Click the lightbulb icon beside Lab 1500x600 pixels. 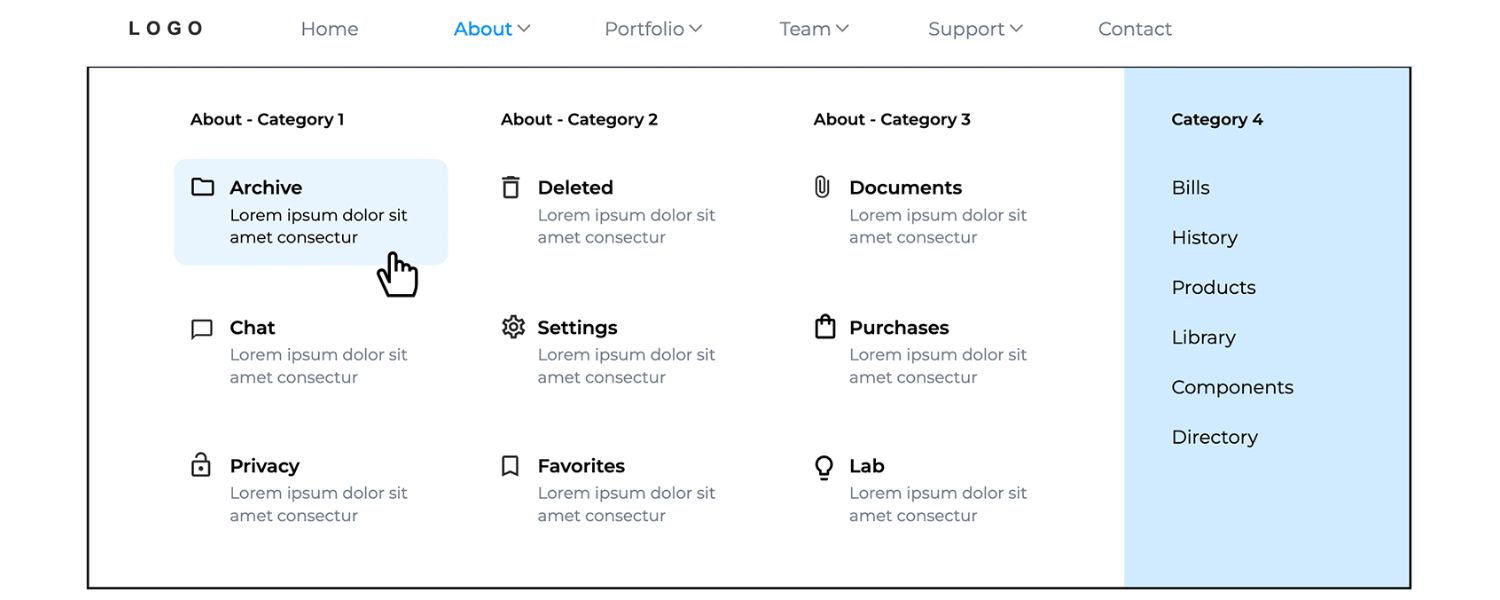(x=823, y=467)
